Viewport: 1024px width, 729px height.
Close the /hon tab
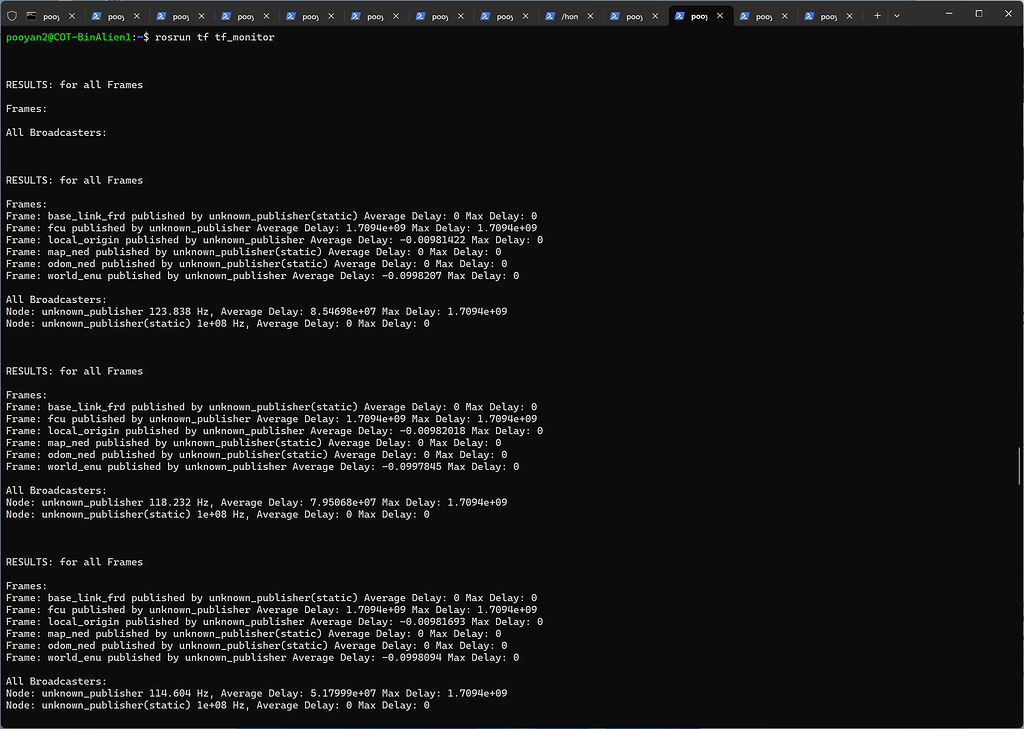(590, 16)
